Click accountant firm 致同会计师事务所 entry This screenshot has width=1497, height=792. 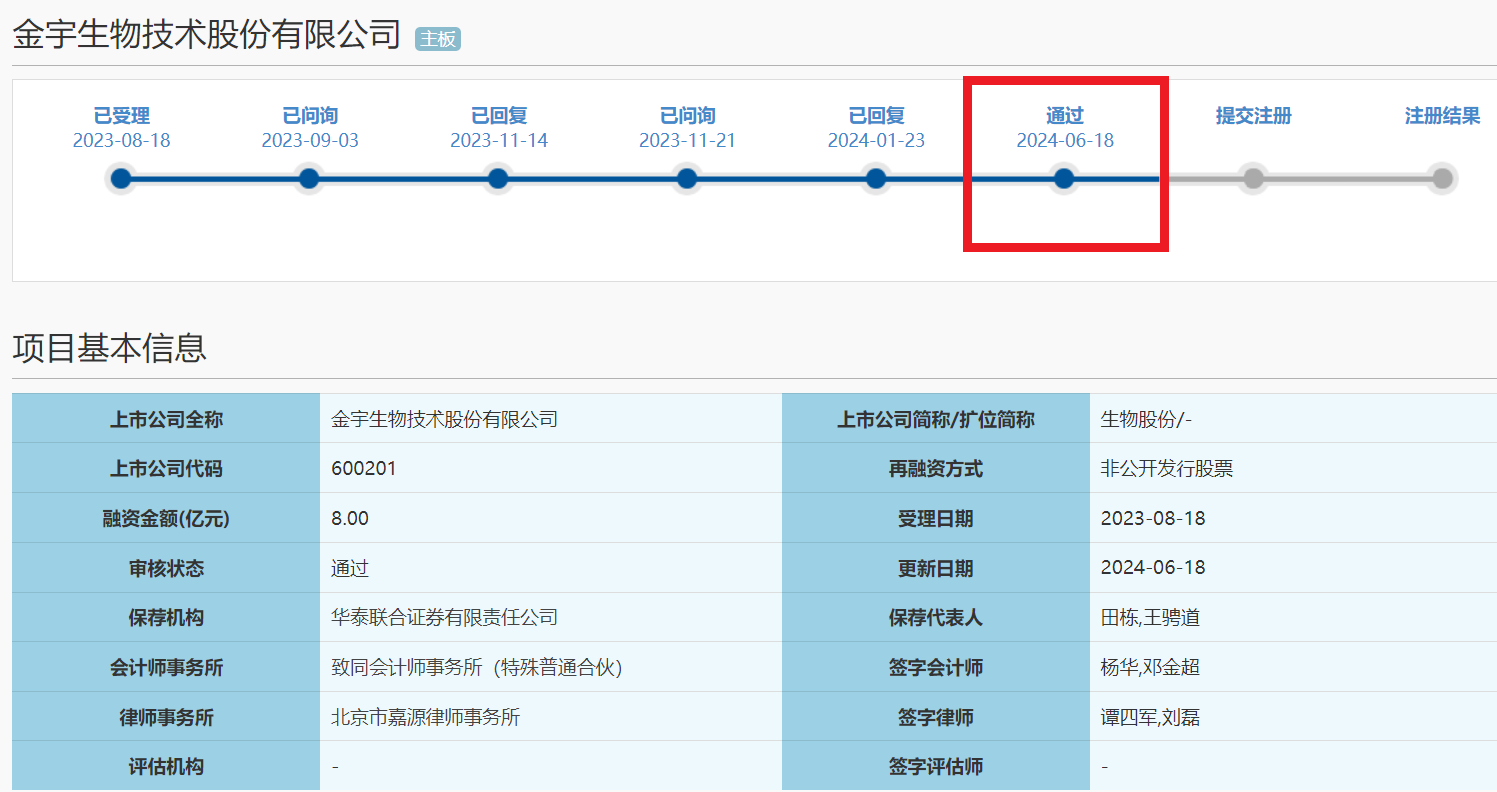pyautogui.click(x=477, y=667)
